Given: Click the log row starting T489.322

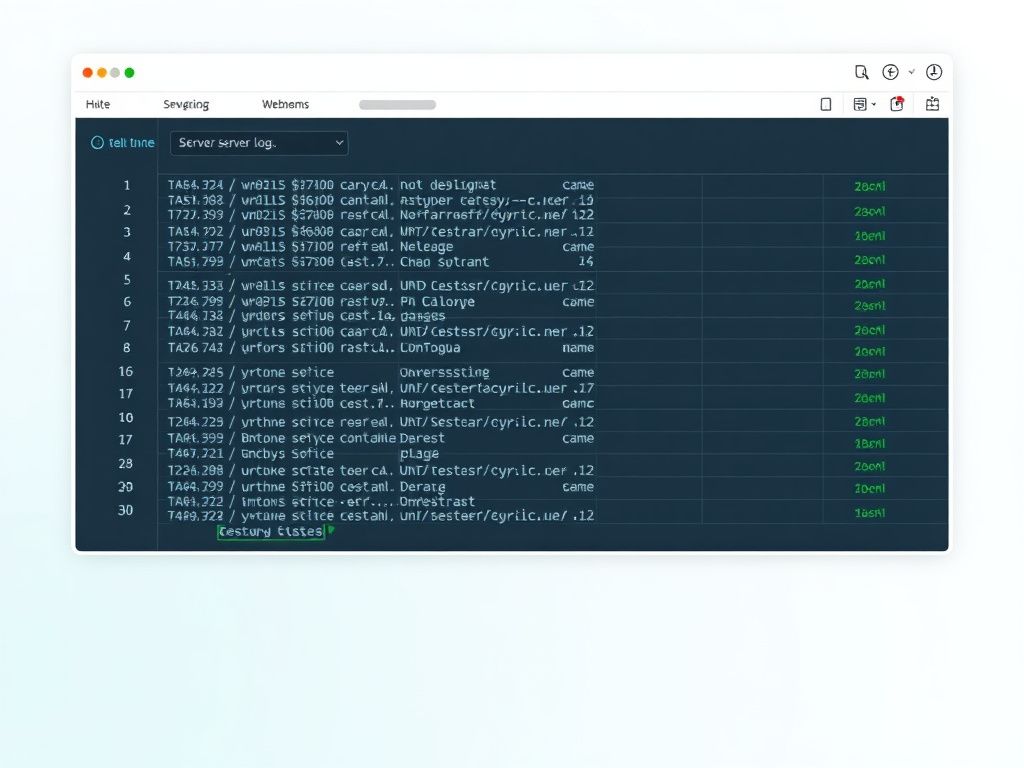Looking at the screenshot, I should point(381,516).
